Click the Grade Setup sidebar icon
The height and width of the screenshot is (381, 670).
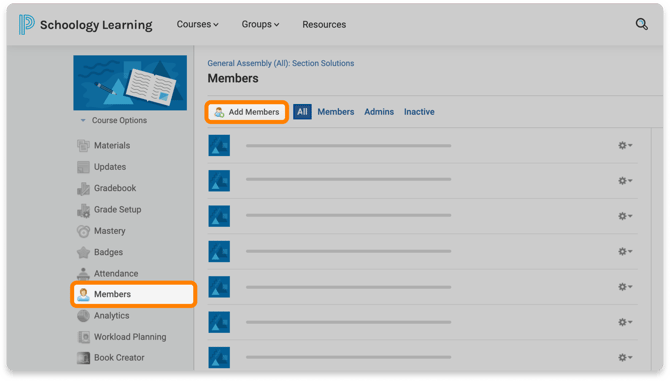83,210
